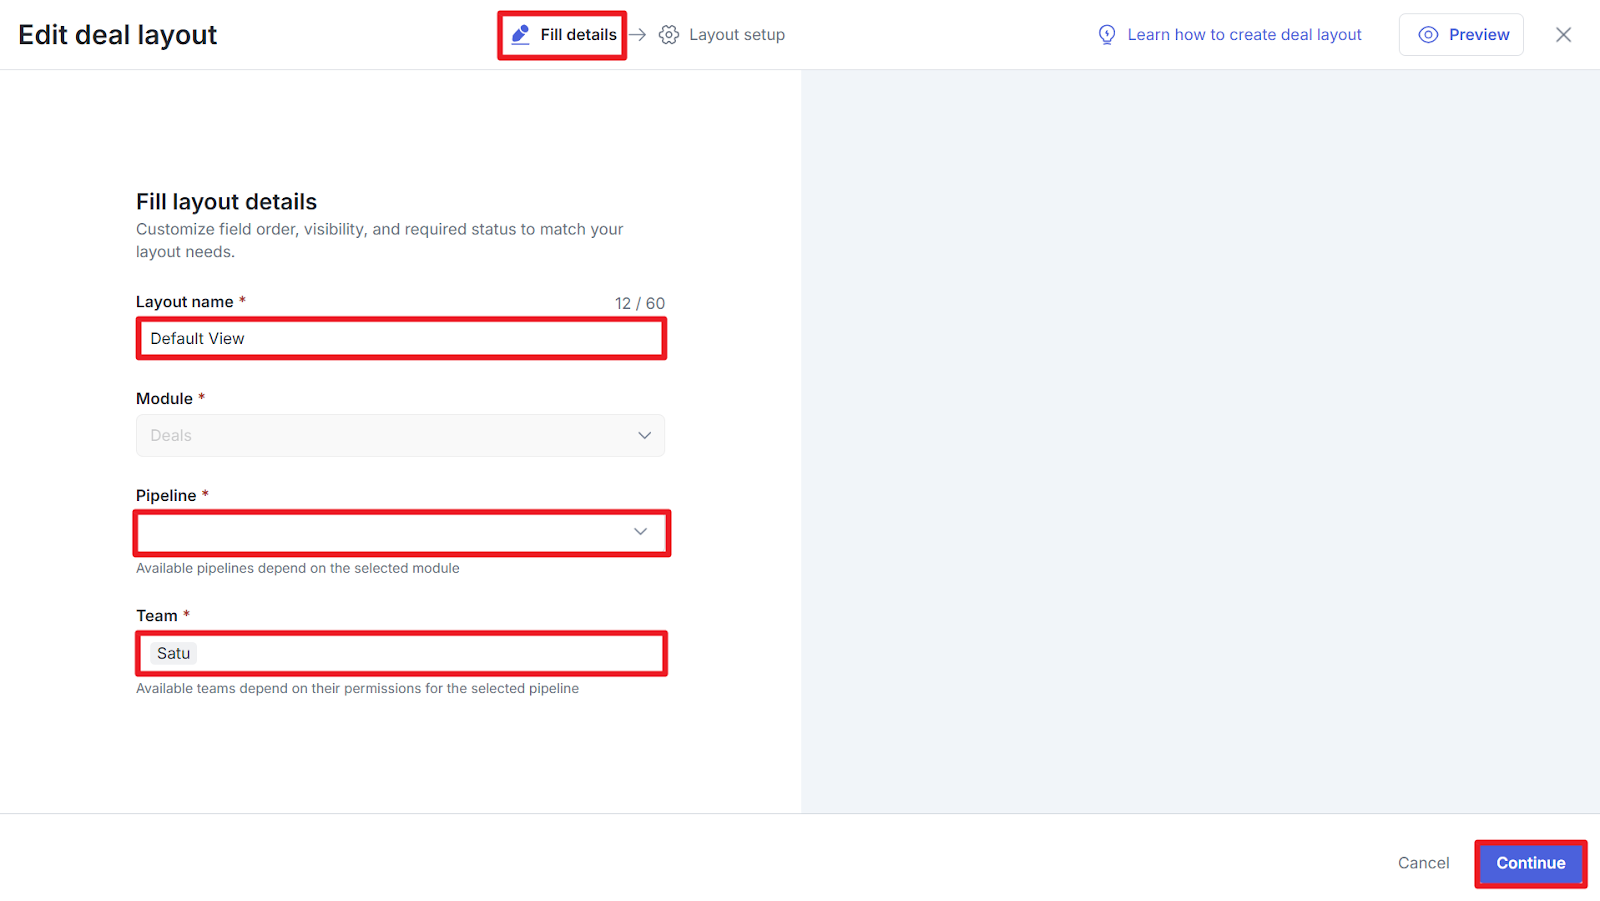Open the Module dropdown showing Deals
The image size is (1600, 901).
[x=400, y=435]
